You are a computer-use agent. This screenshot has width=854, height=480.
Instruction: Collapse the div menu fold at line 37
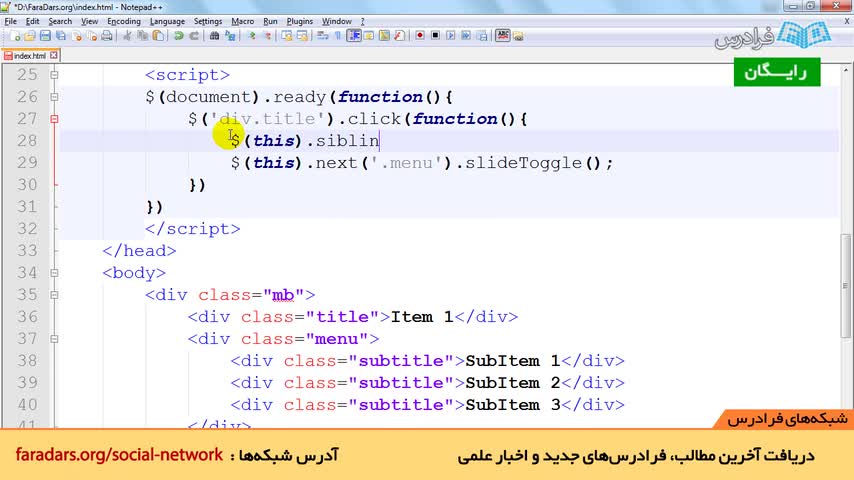(54, 339)
